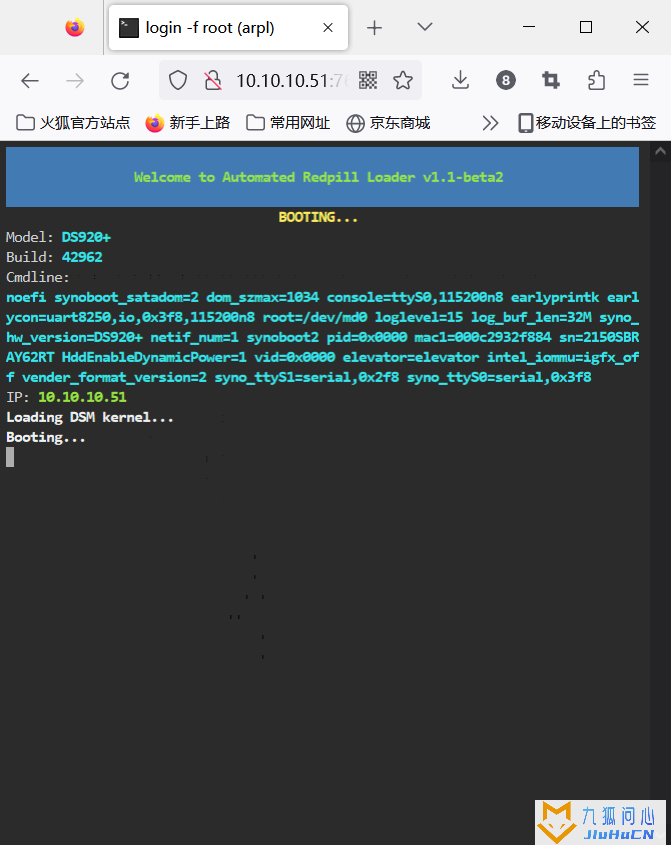Click cmdline line starting 'AY62RT HddEnableDynamicPower=1'

tap(322, 357)
